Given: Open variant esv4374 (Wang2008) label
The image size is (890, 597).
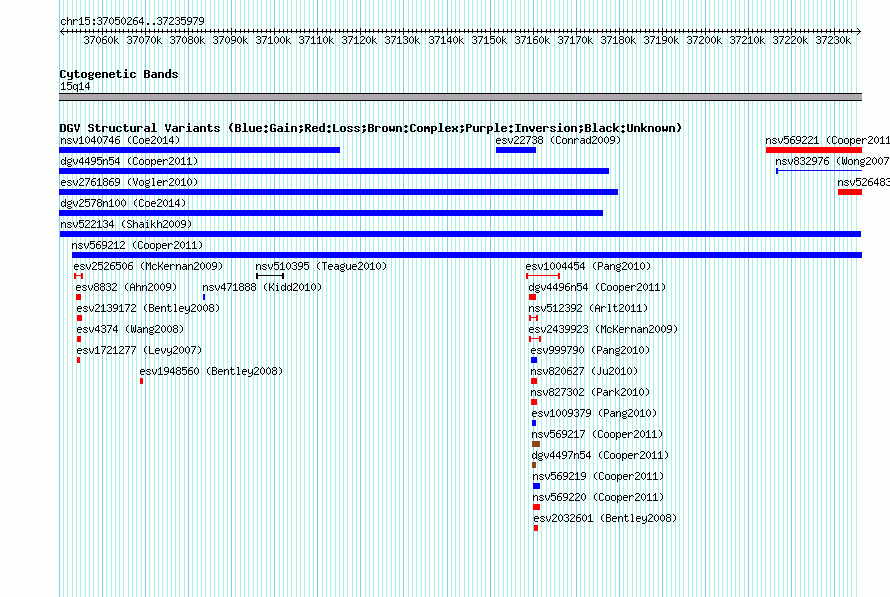Looking at the screenshot, I should (x=131, y=329).
